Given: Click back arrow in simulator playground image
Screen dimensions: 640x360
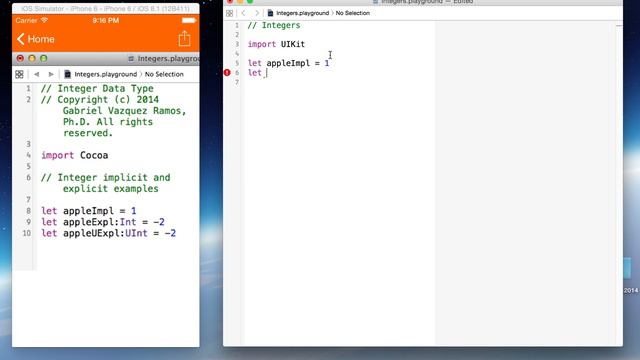Looking at the screenshot, I should coord(37,74).
